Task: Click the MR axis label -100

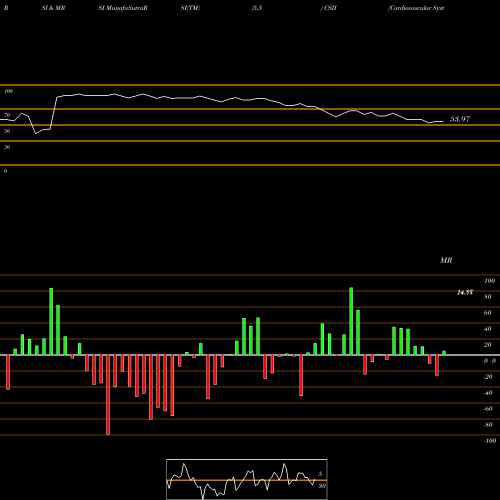Action: (x=490, y=441)
